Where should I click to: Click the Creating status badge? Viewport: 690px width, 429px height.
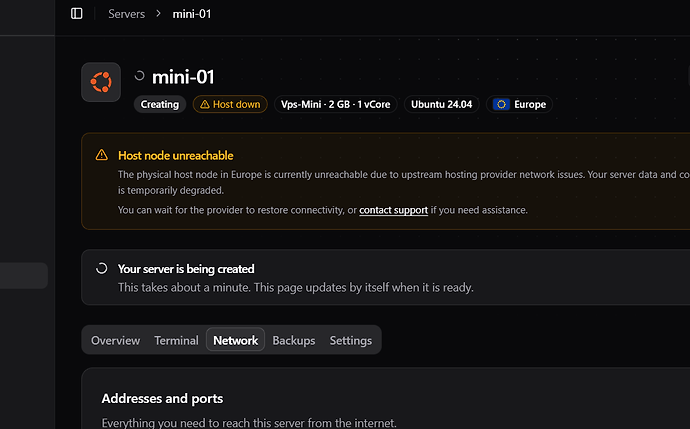(x=160, y=104)
